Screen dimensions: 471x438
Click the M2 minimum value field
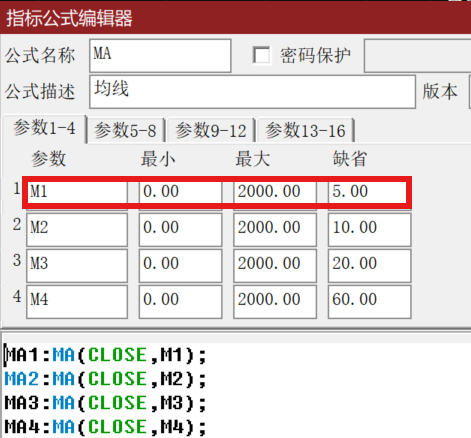[x=180, y=230]
